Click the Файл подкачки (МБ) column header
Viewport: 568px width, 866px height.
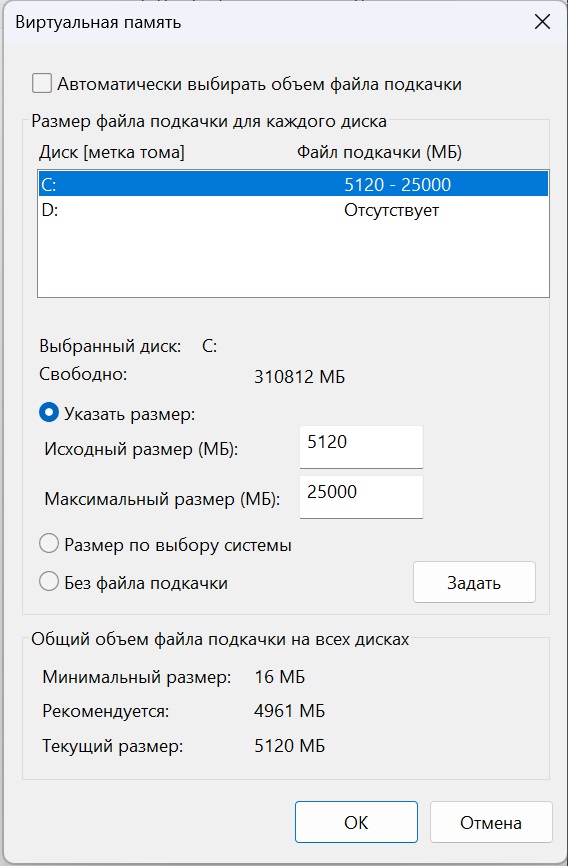click(380, 152)
